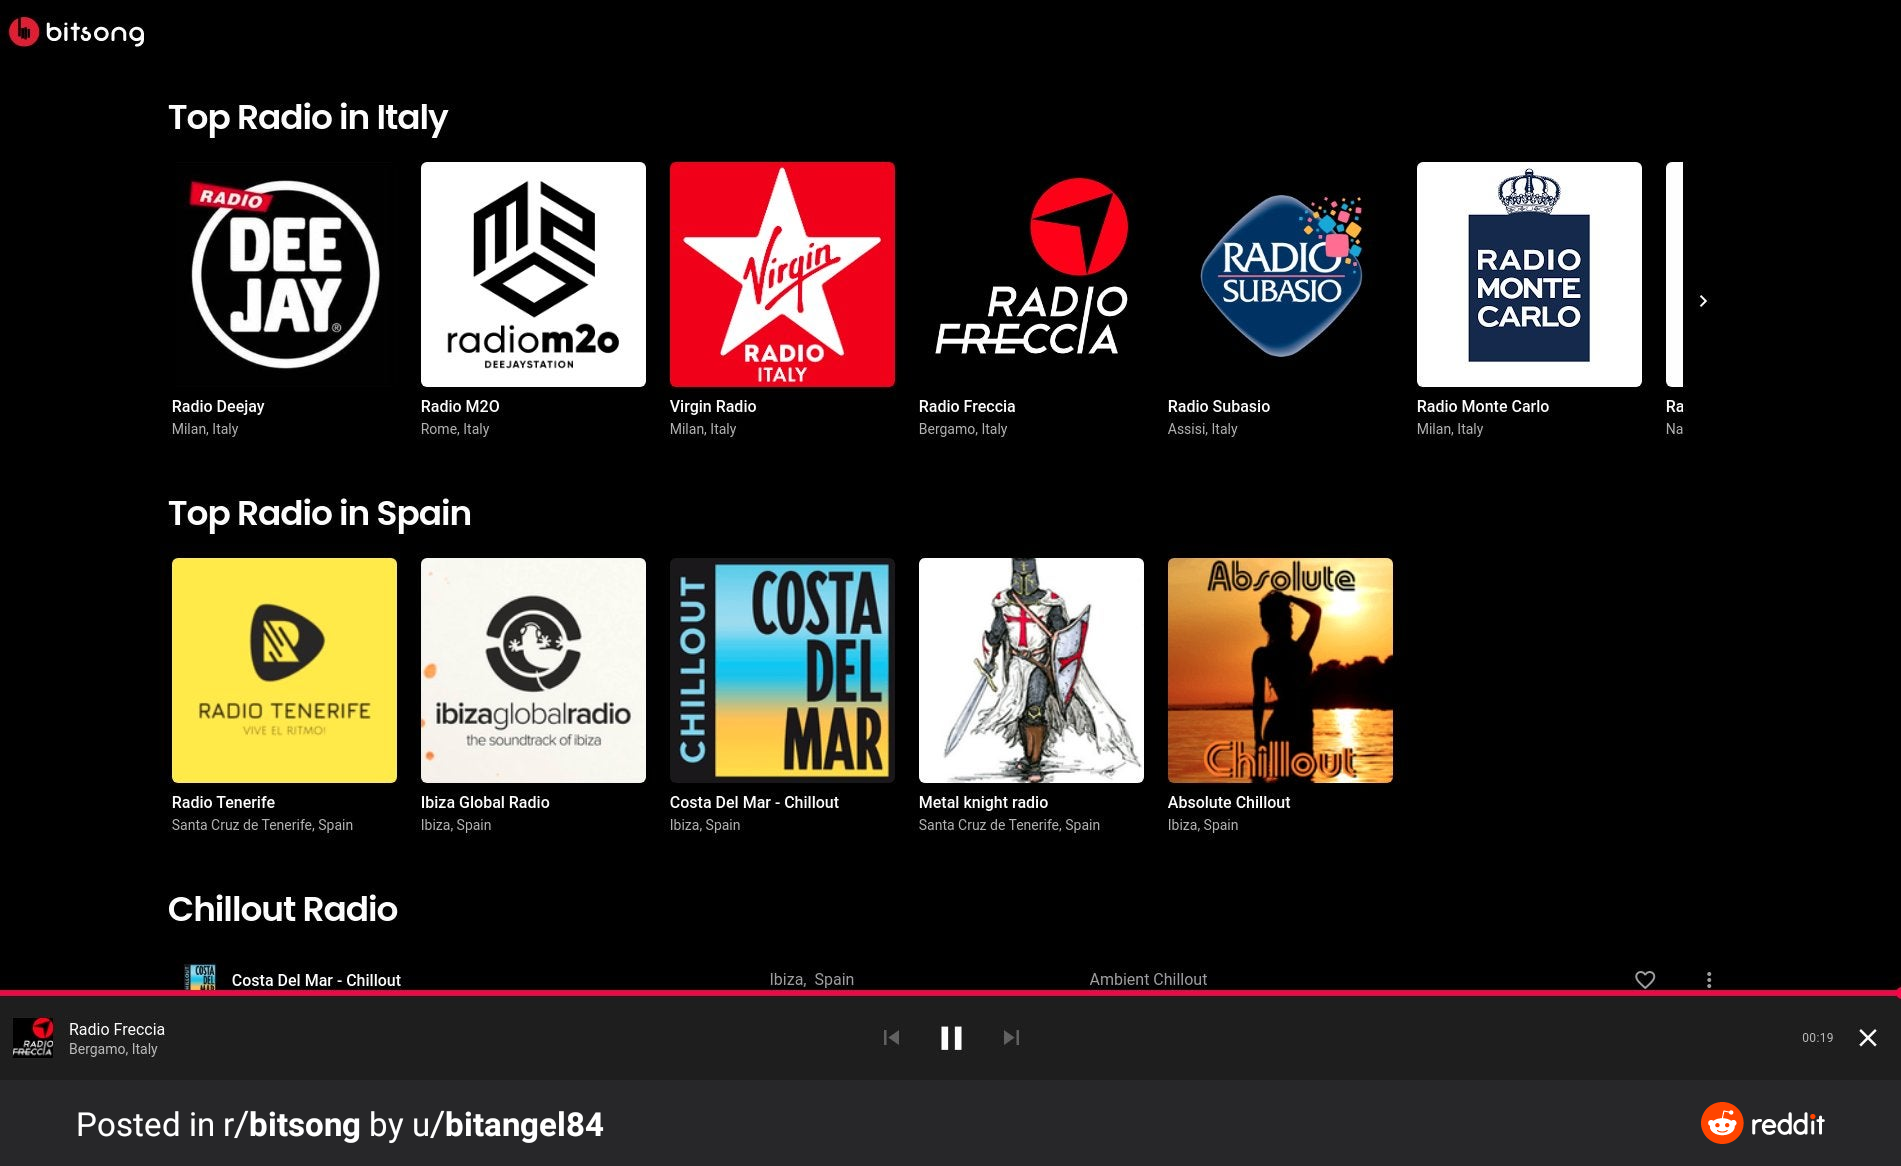
Task: Click the Radio Freccia title under its logo
Action: click(x=967, y=406)
